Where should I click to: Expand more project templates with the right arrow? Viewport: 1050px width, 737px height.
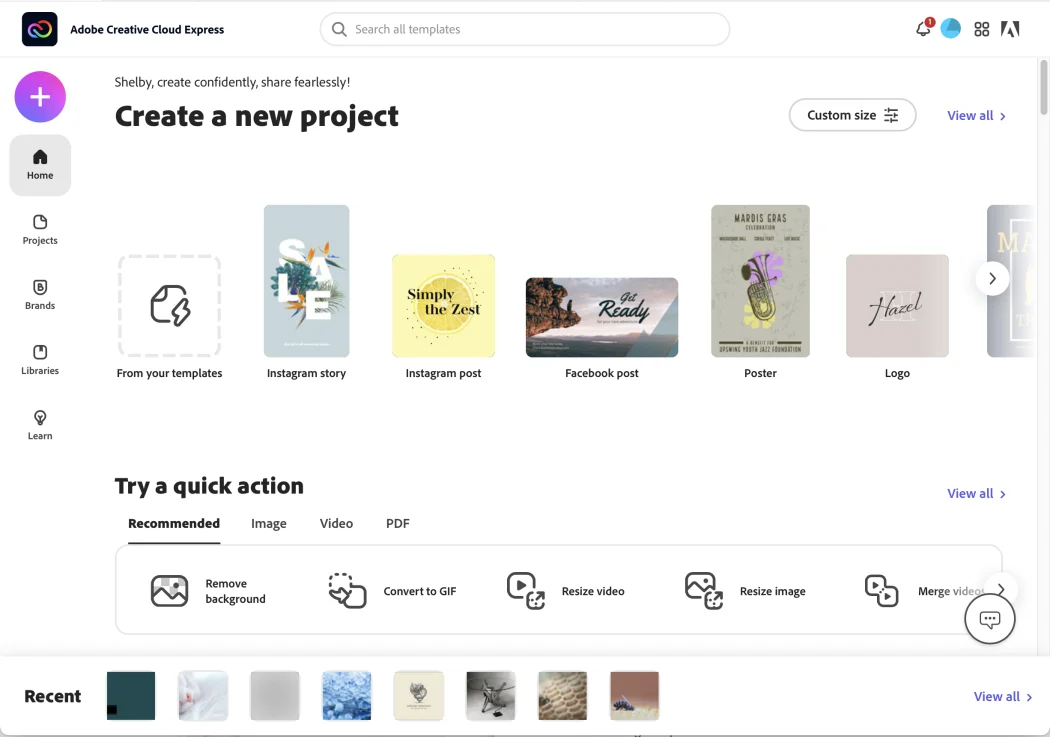point(992,278)
